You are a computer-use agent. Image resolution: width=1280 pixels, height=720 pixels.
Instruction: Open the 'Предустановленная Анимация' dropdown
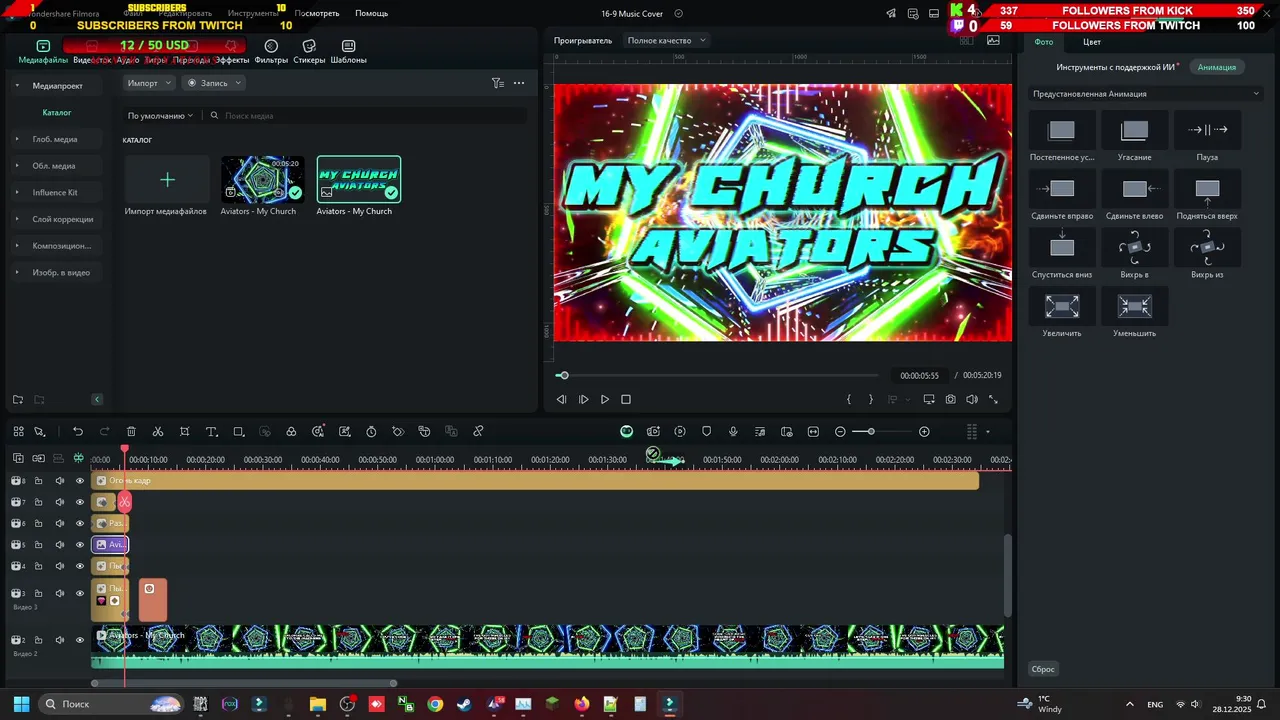tap(1146, 94)
